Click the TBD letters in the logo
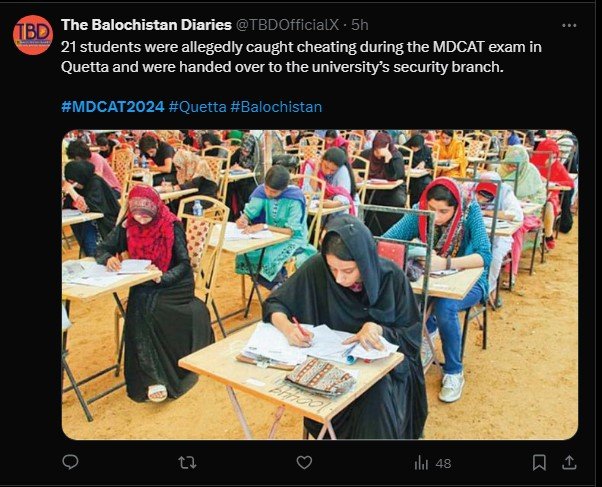The width and height of the screenshot is (602, 487). (33, 31)
